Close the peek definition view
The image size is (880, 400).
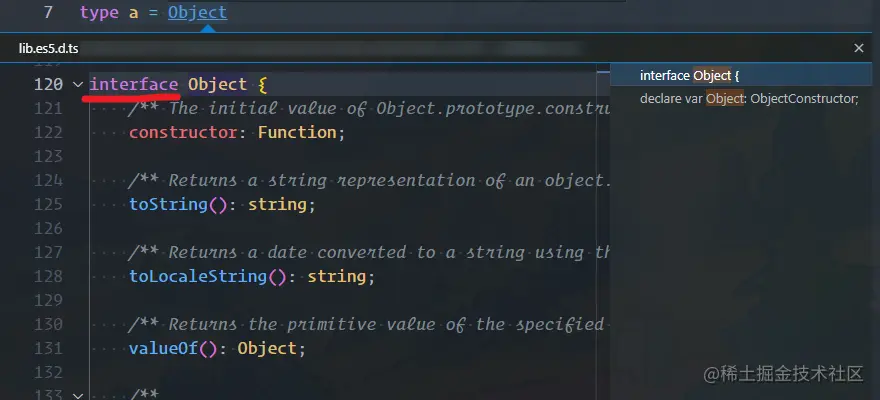click(x=858, y=48)
